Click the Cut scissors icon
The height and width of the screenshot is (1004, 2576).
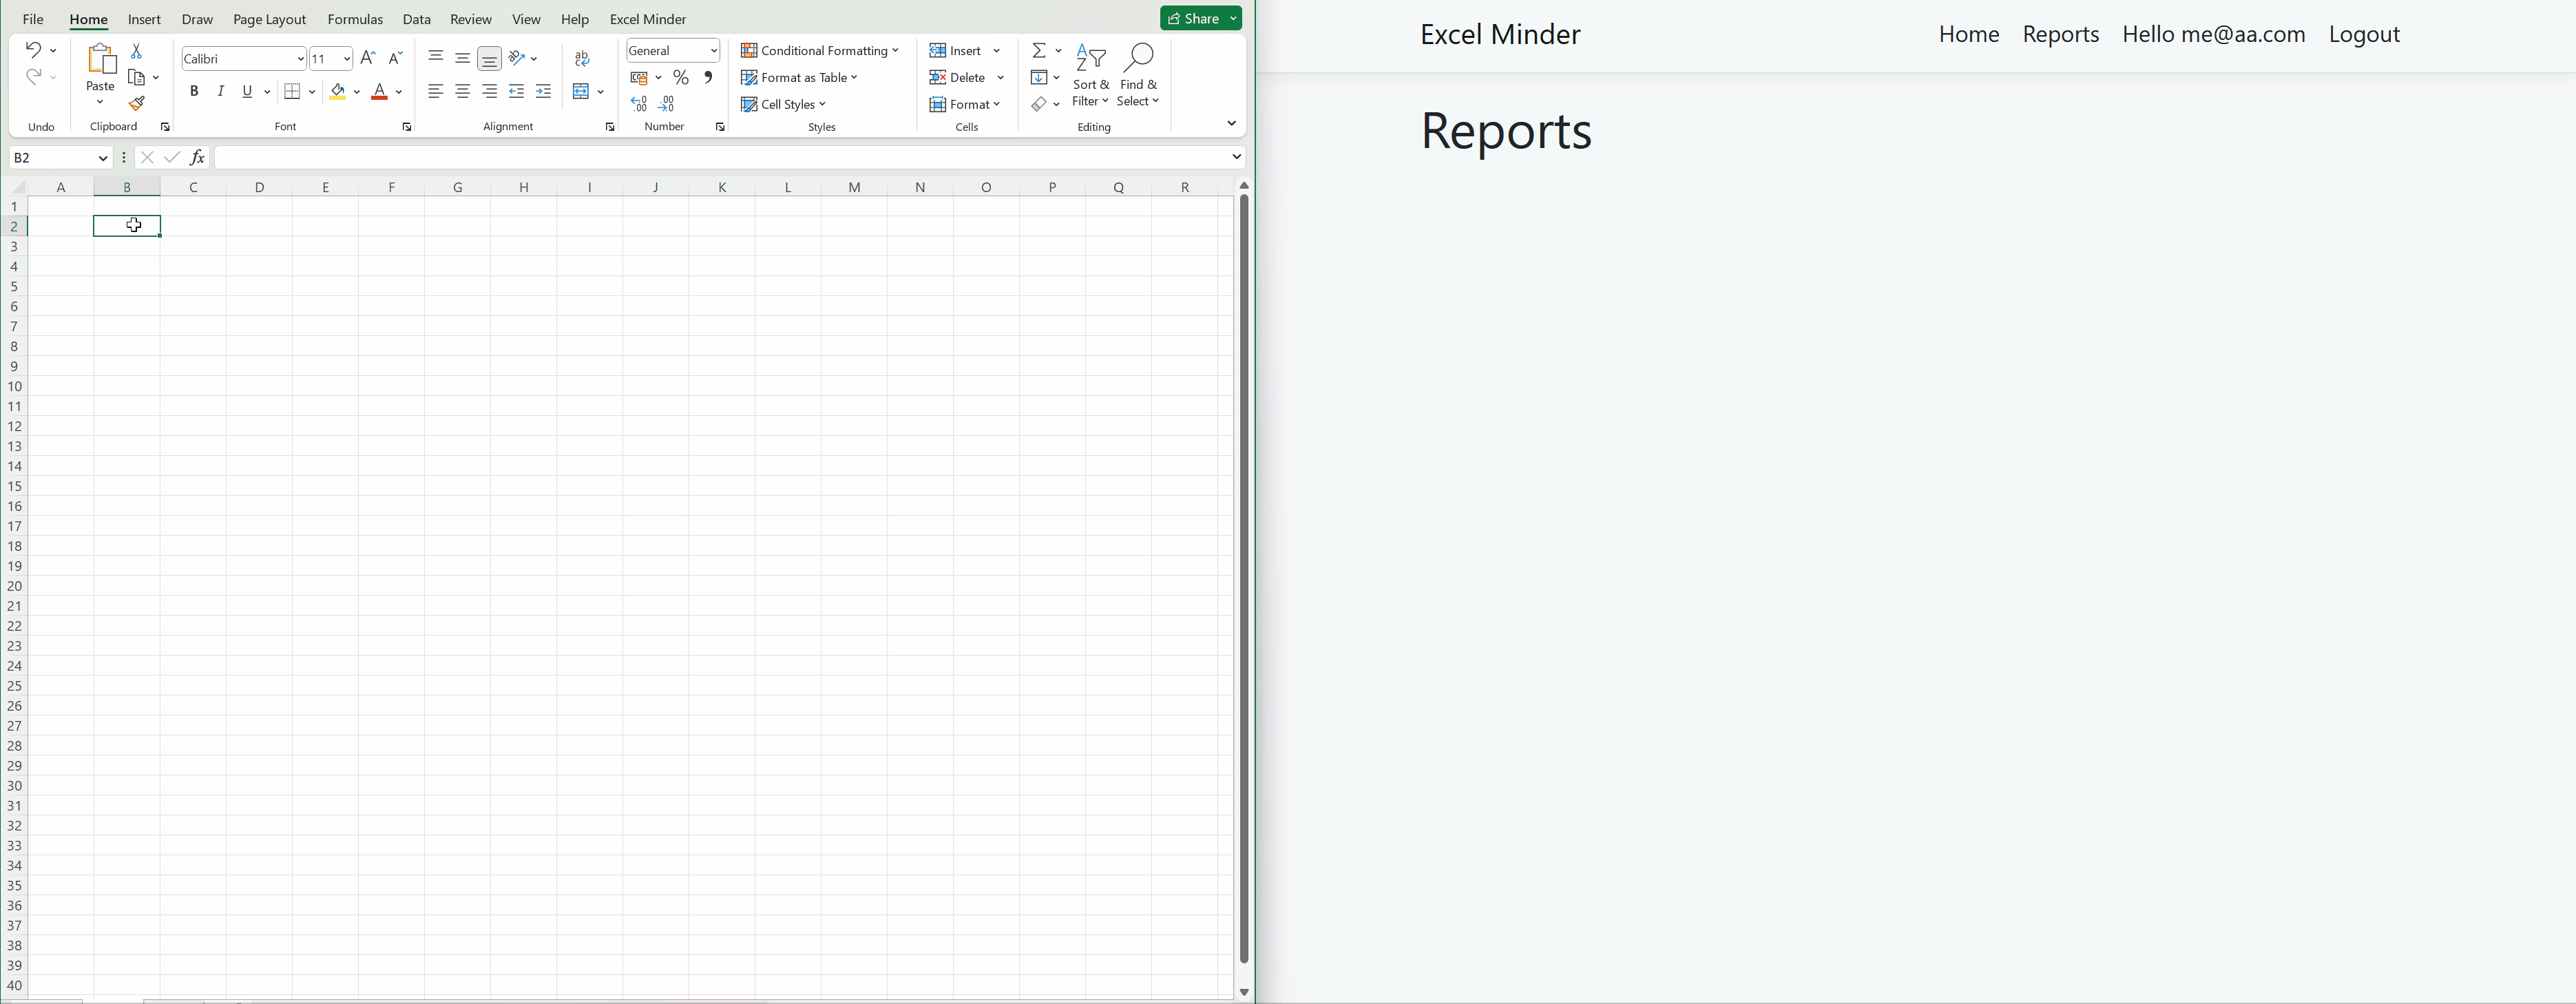[137, 51]
